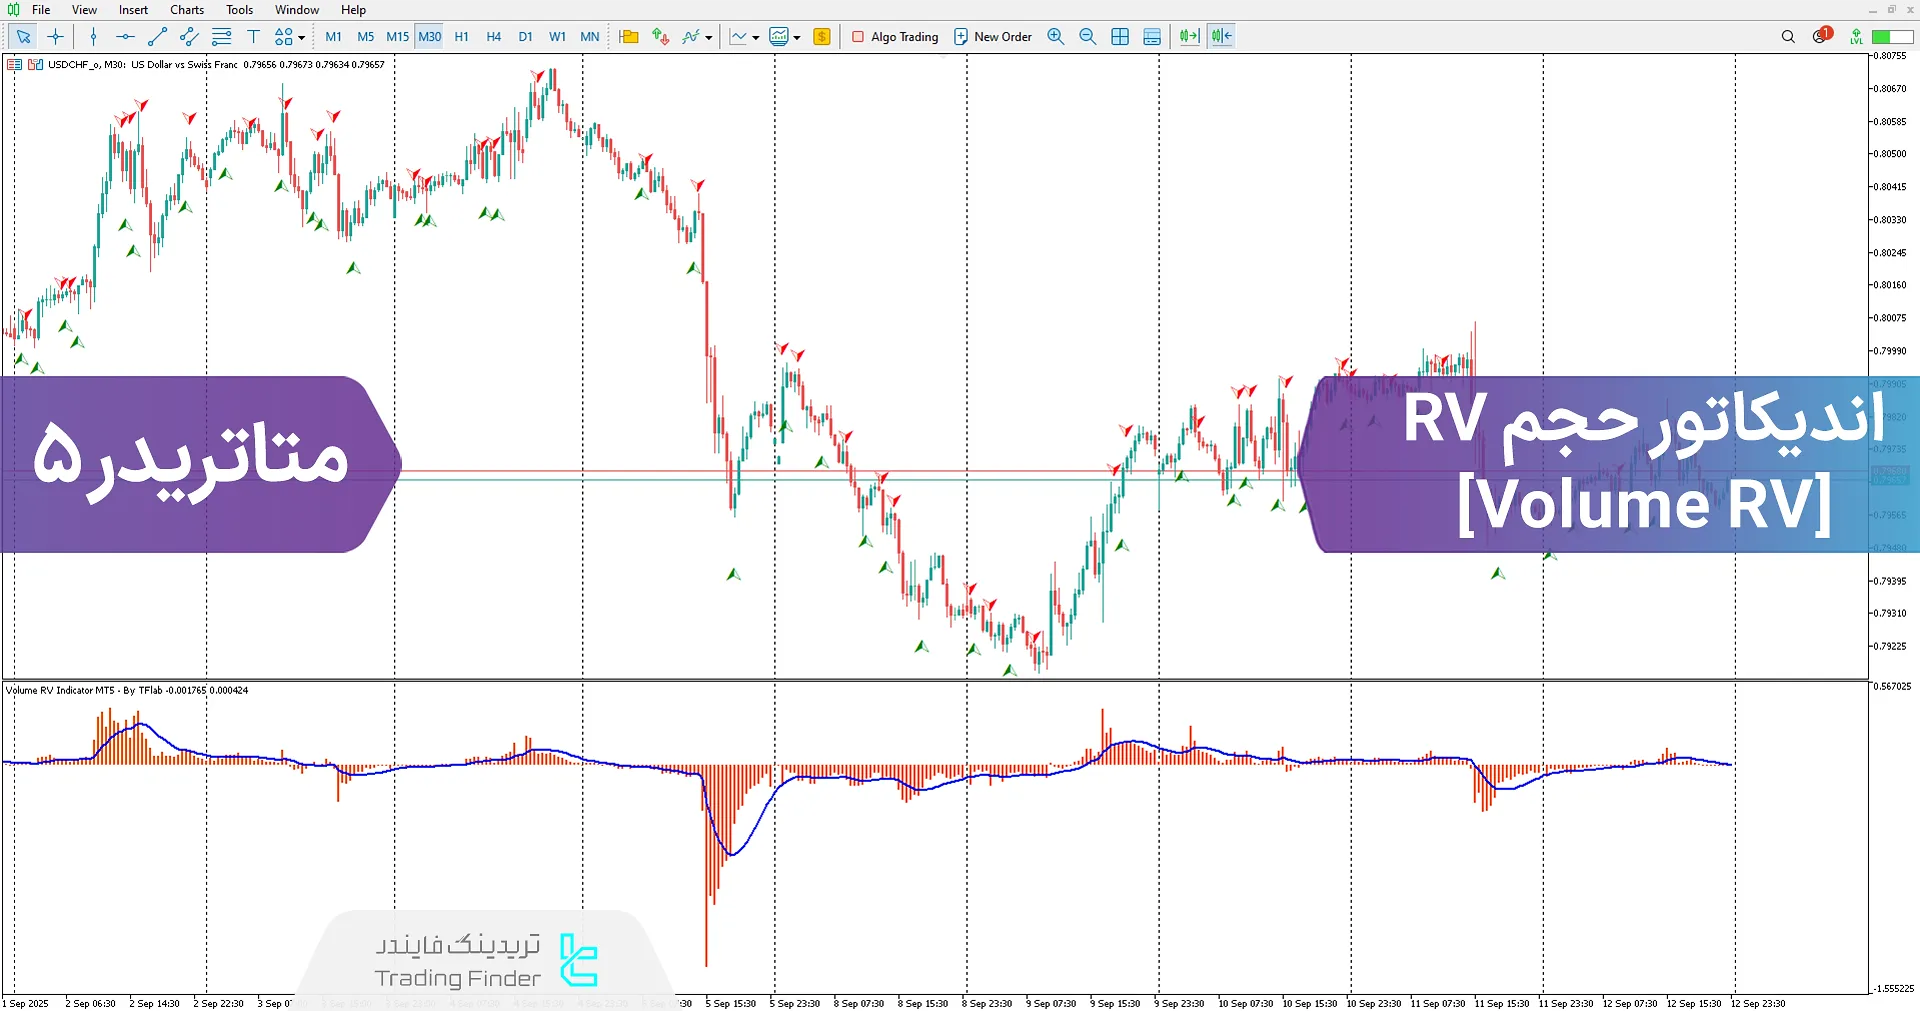Open the indicators dropdown arrow
The image size is (1920, 1011).
tap(710, 37)
